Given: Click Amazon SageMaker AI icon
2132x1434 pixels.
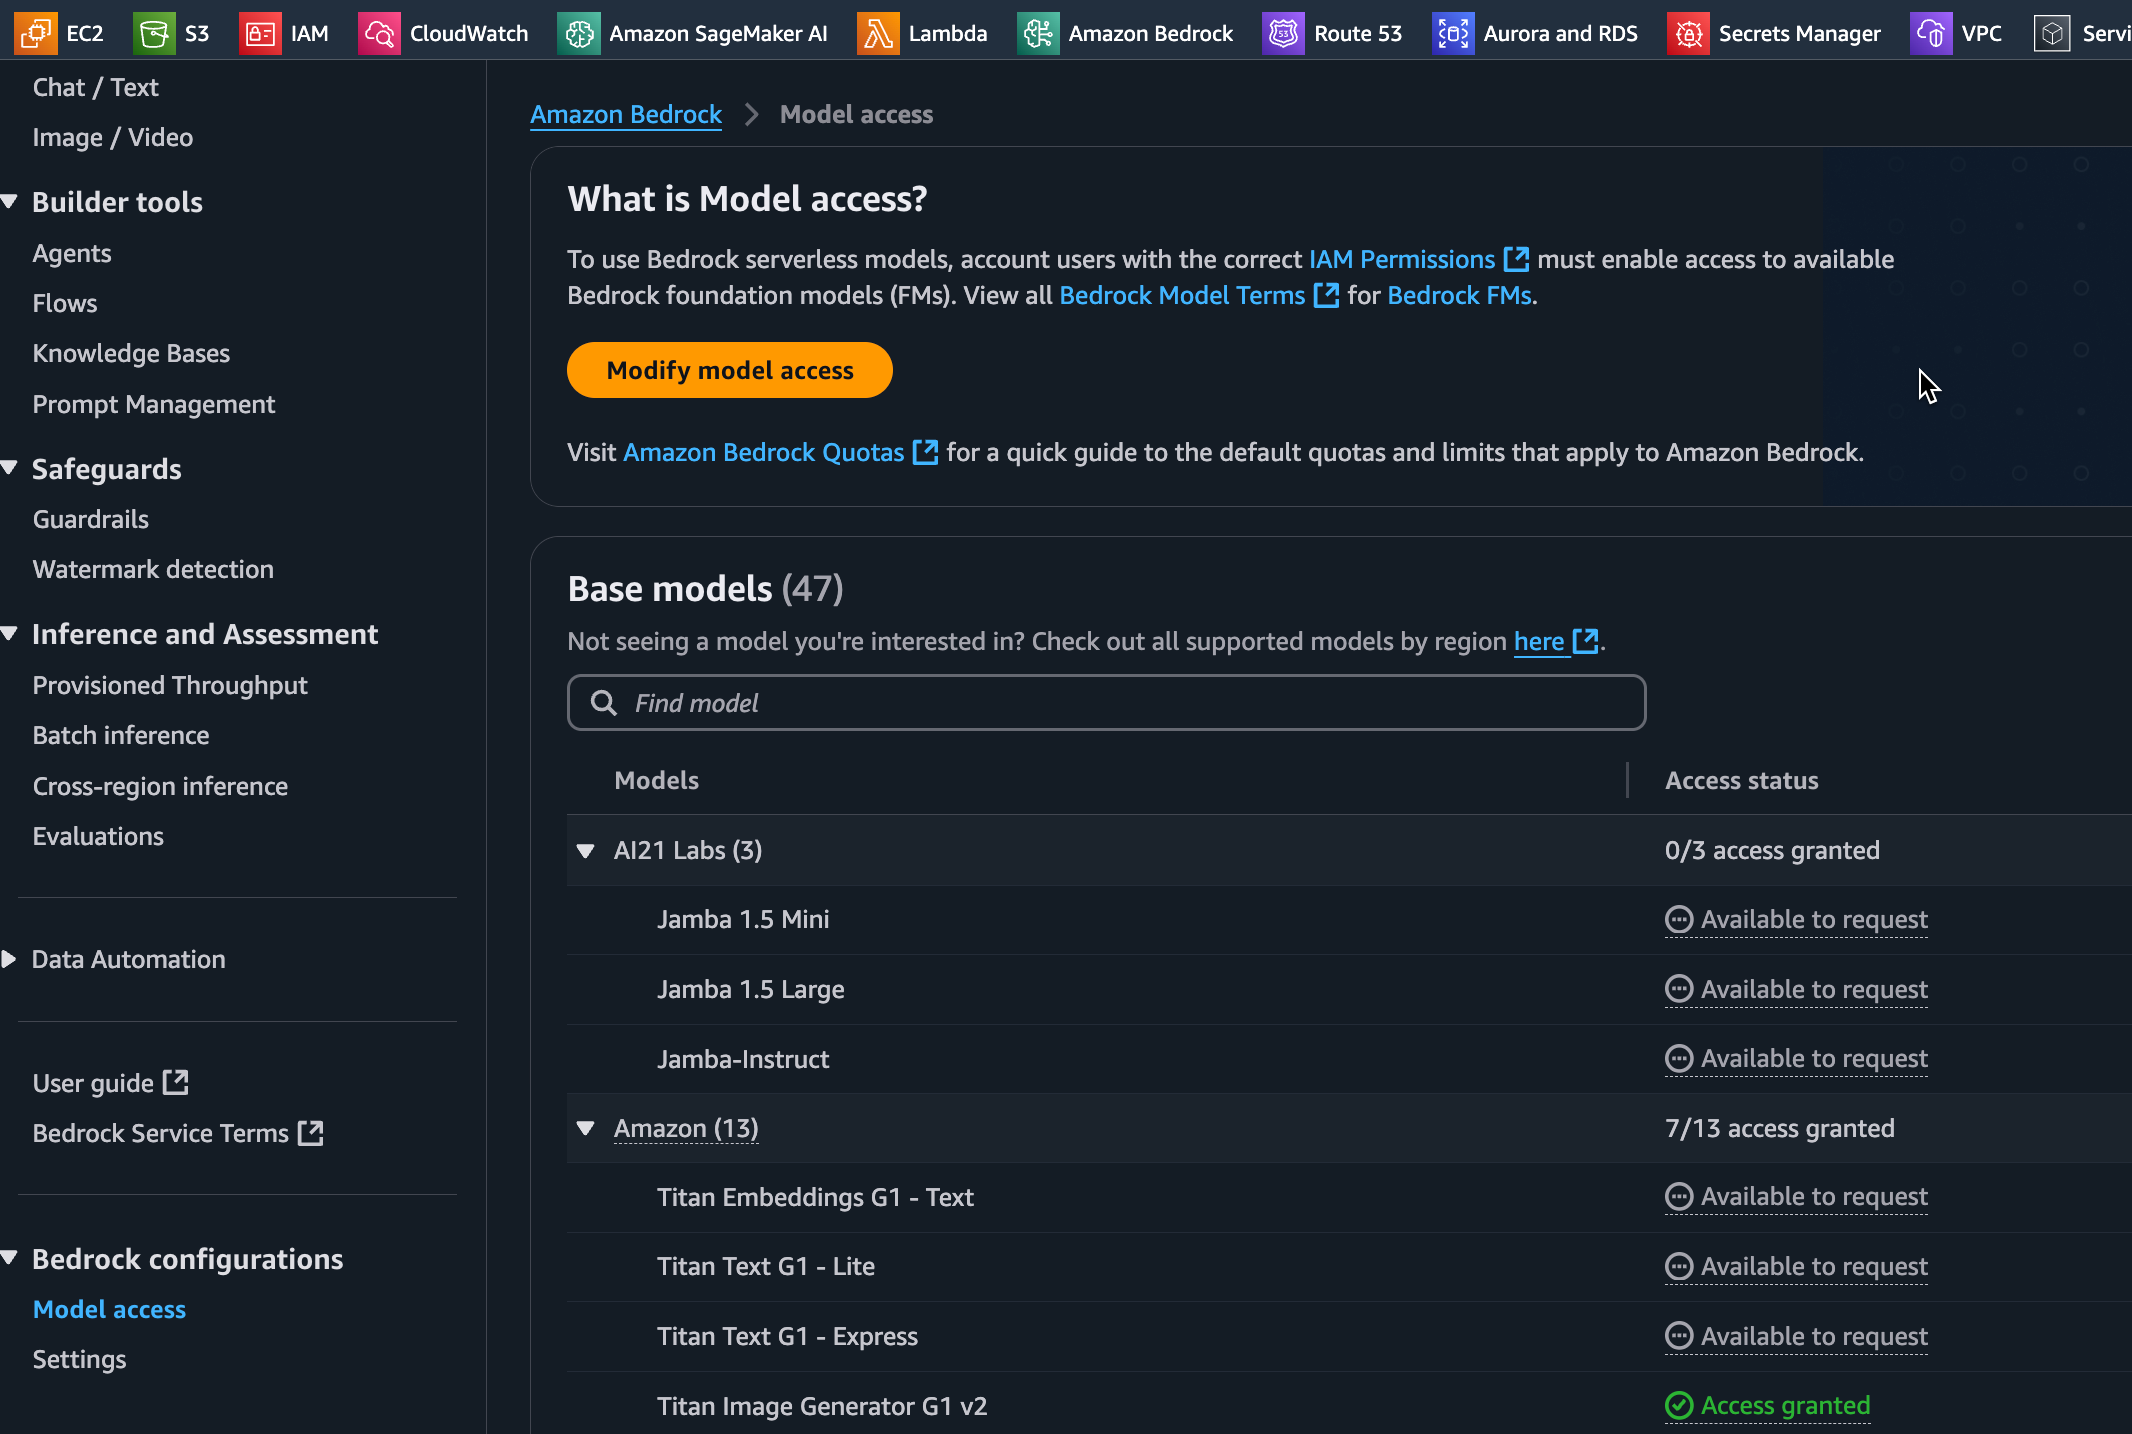Looking at the screenshot, I should click(x=579, y=33).
